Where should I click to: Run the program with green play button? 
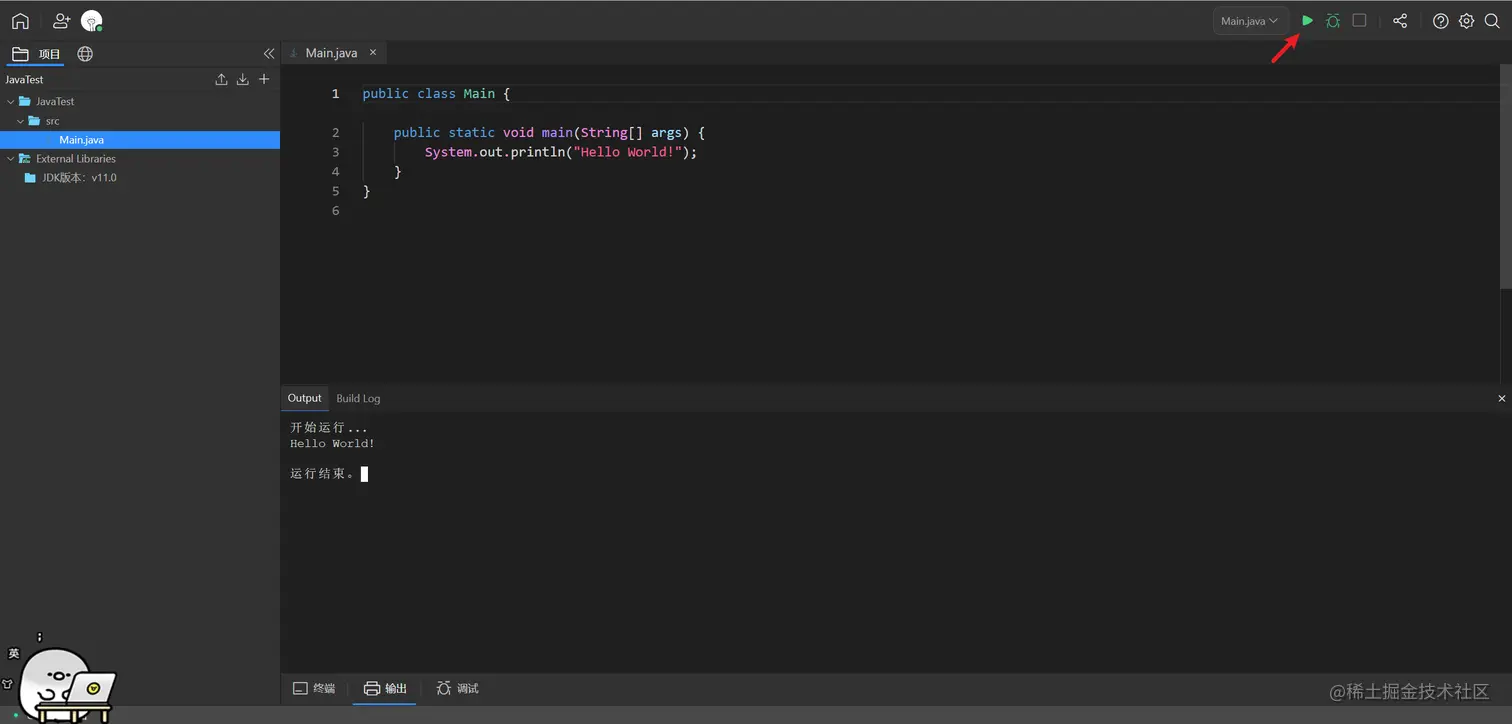pos(1307,20)
